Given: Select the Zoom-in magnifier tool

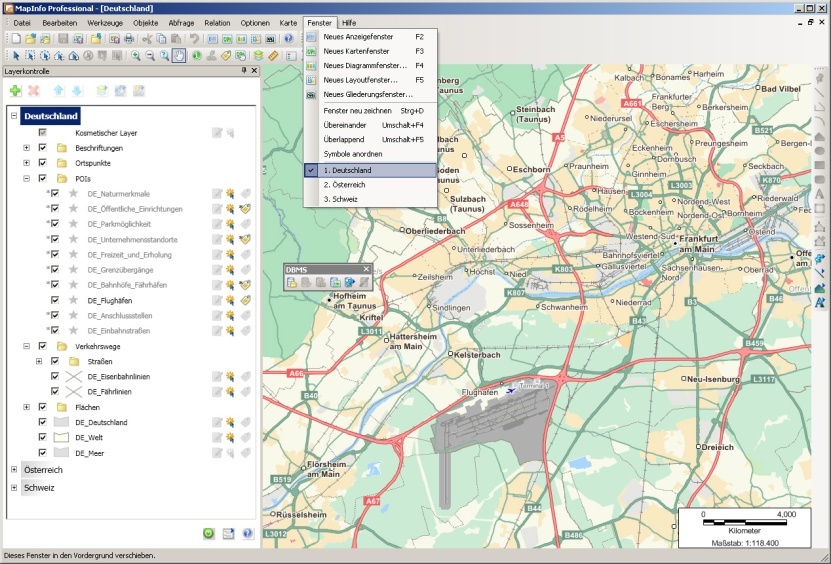Looking at the screenshot, I should [x=136, y=56].
